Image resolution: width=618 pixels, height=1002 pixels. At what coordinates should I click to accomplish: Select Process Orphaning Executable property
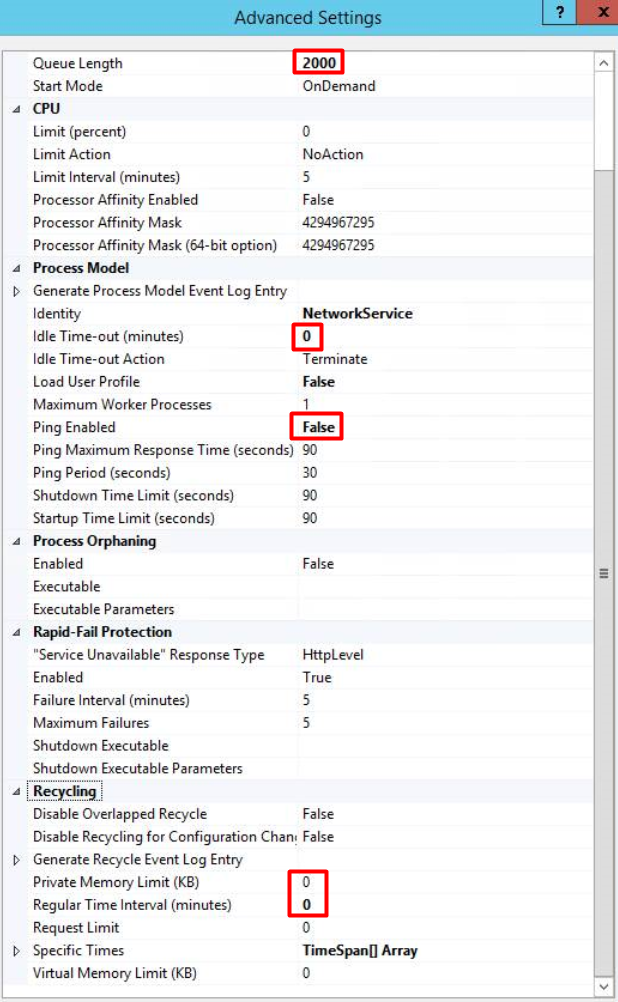click(66, 587)
